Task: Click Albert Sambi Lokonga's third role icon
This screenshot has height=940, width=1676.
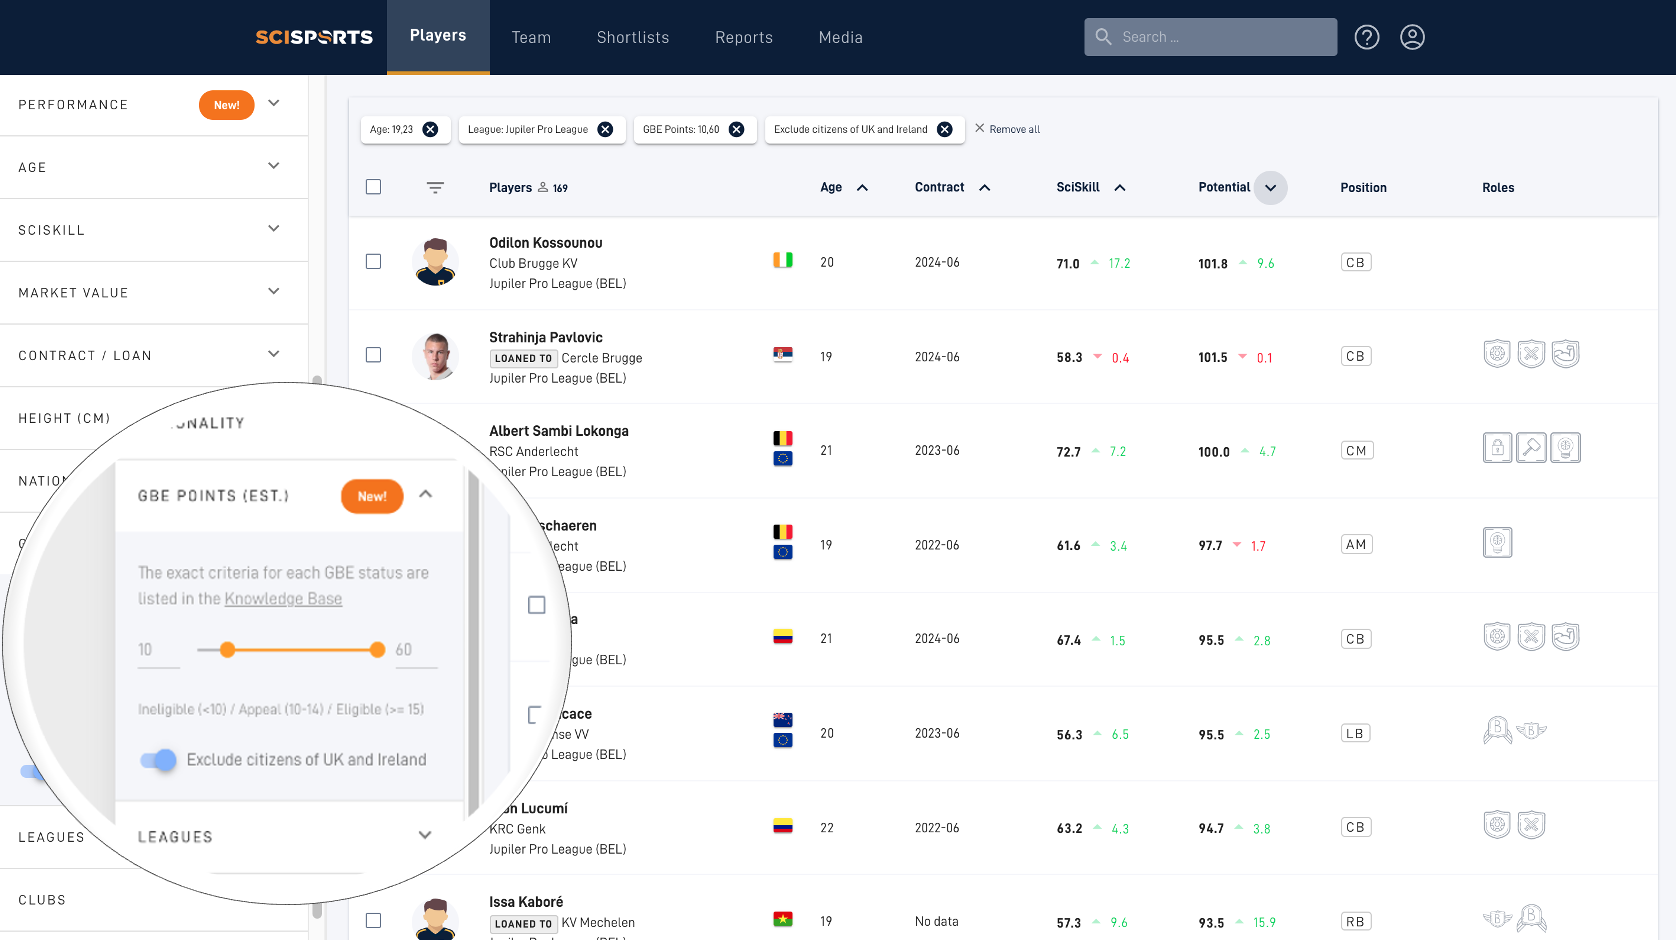Action: click(1565, 448)
